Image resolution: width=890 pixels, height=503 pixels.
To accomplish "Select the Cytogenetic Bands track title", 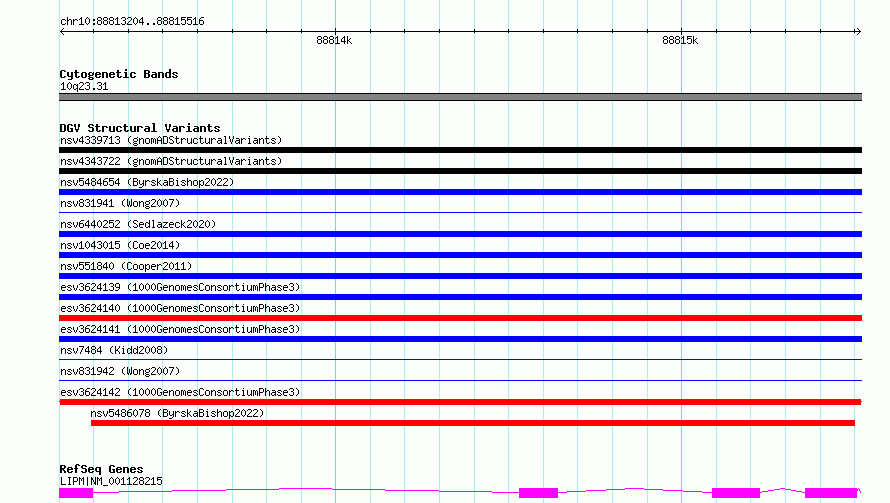I will click(119, 74).
